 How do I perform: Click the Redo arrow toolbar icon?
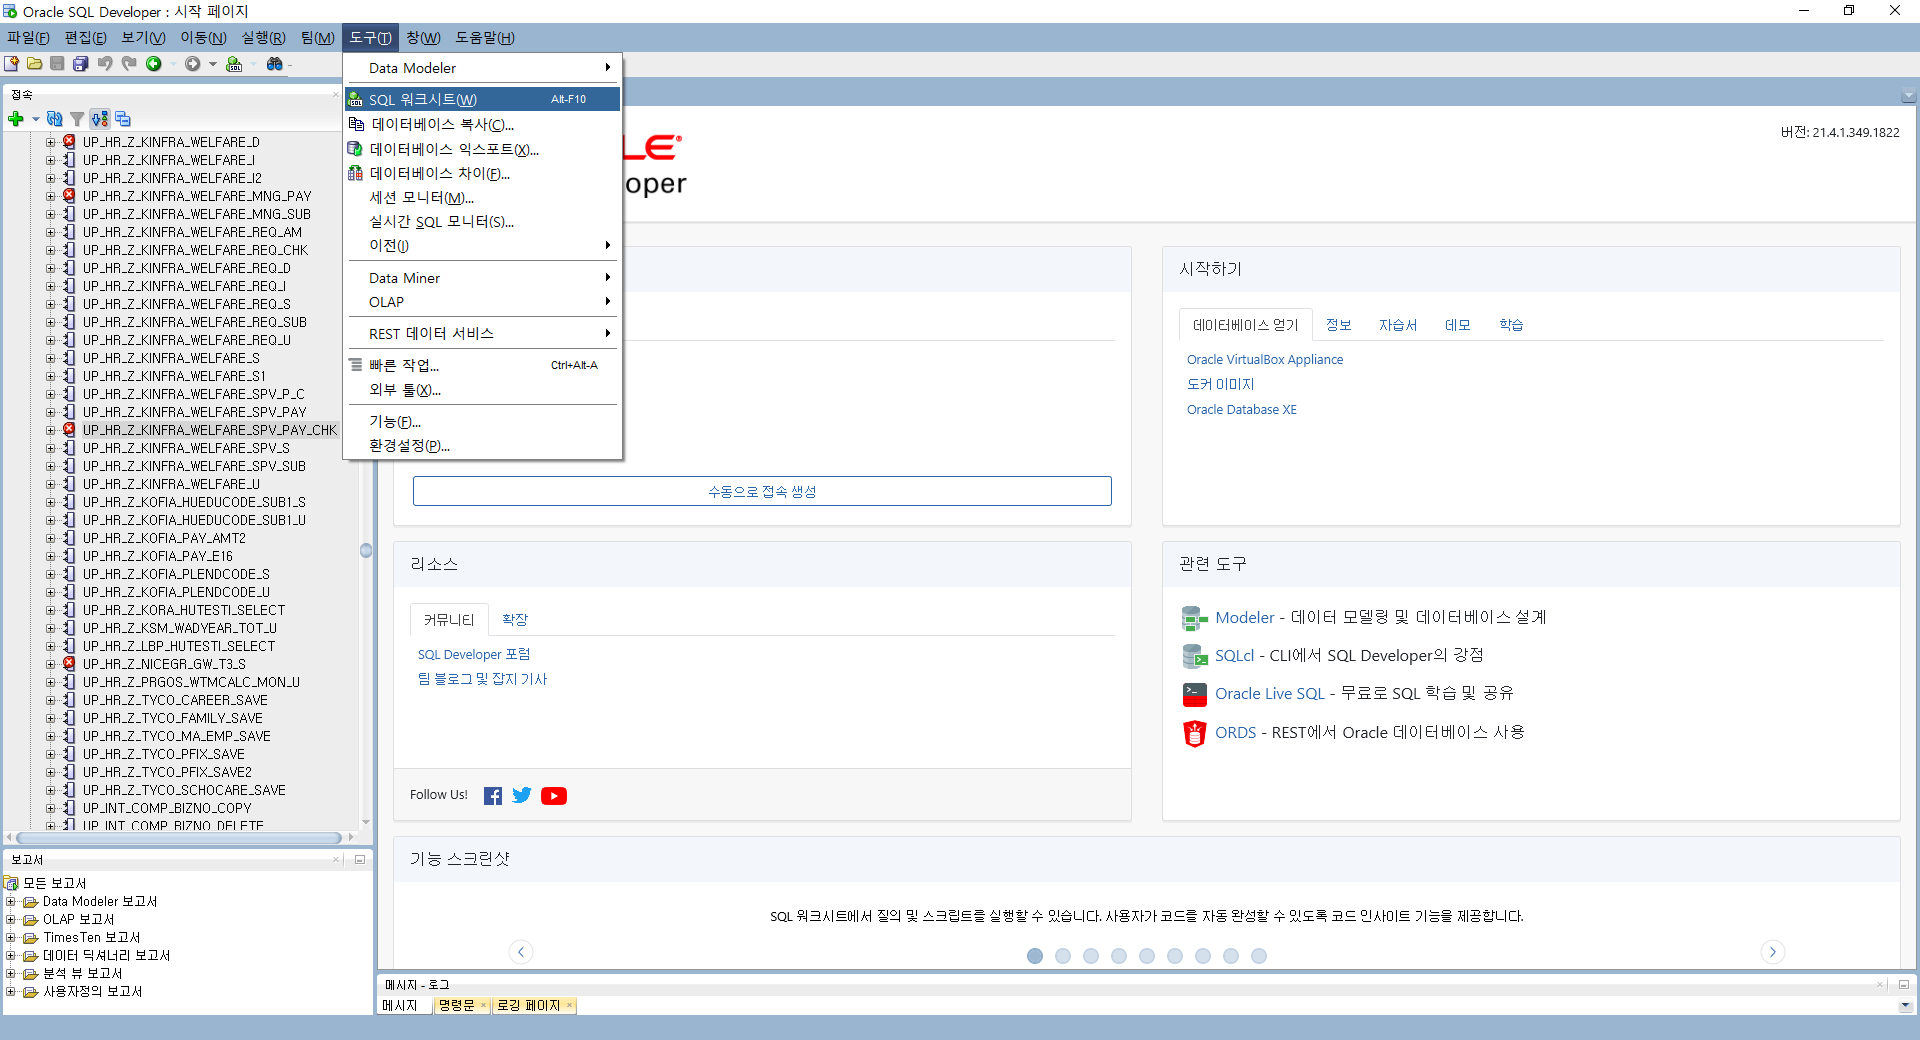tap(129, 64)
